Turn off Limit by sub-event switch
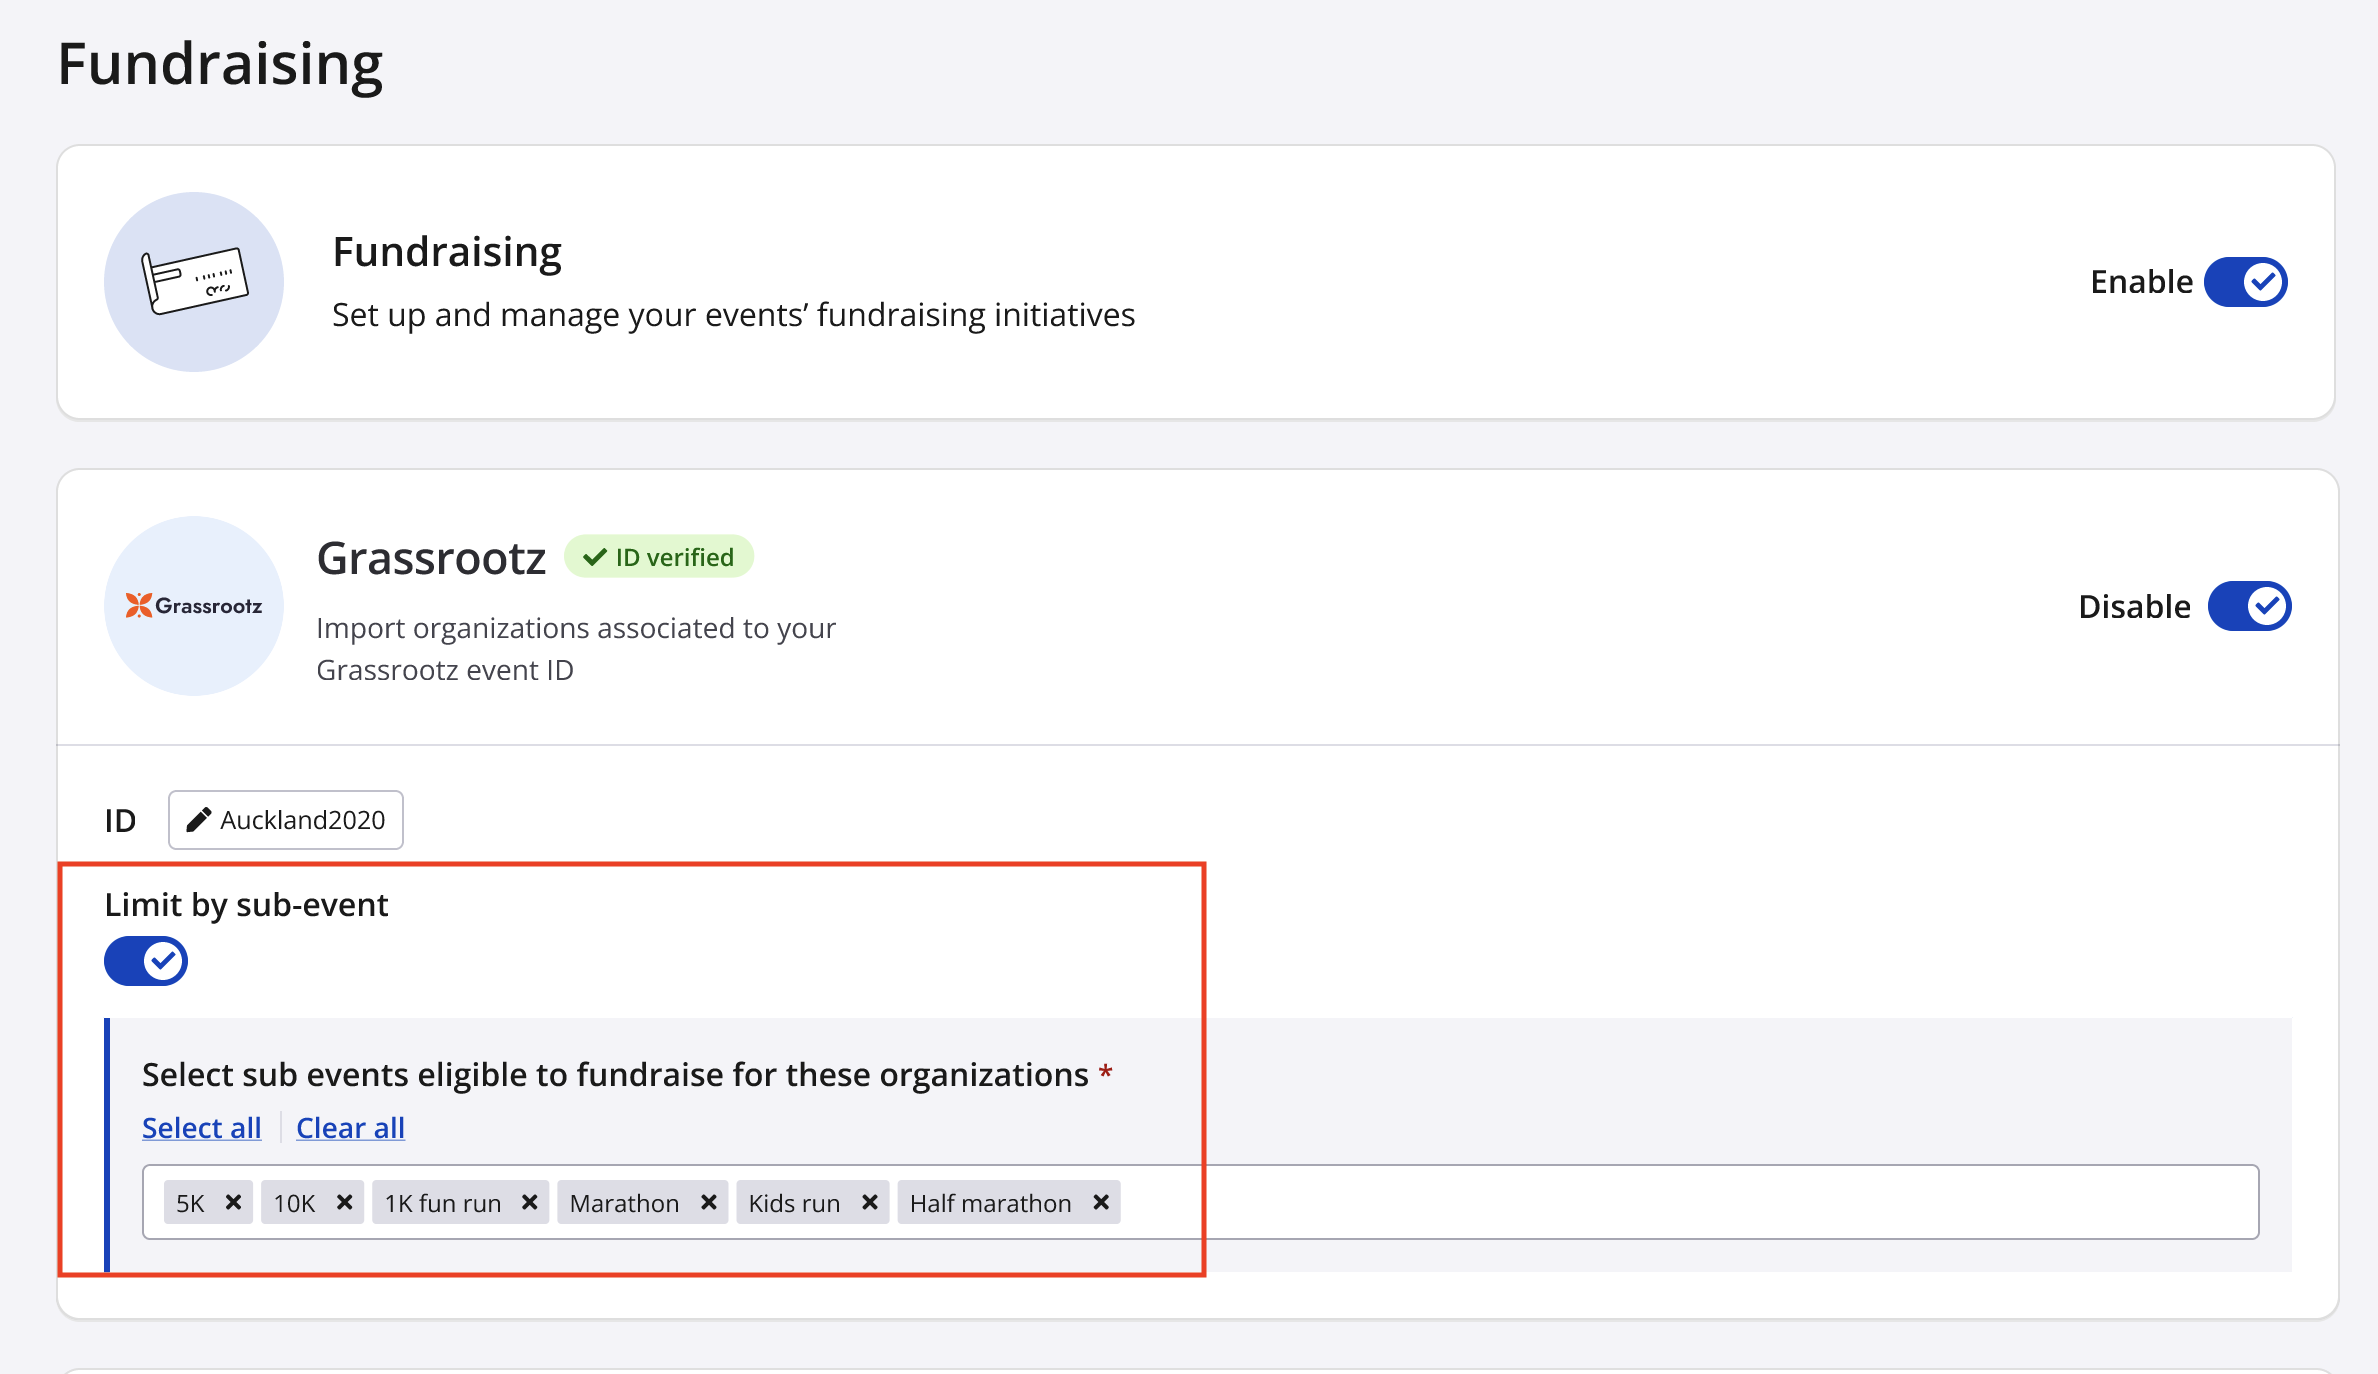This screenshot has height=1374, width=2378. (x=146, y=961)
